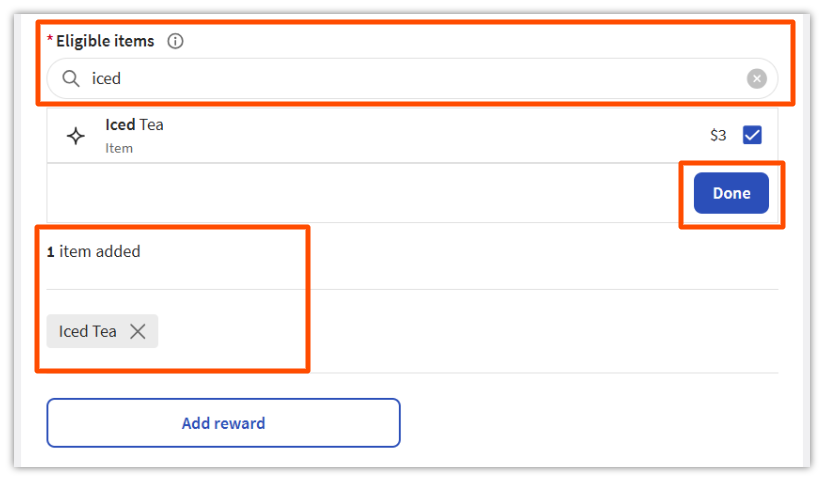Viewport: 822px width, 477px height.
Task: Click the $3 price of Iced Tea
Action: (718, 135)
